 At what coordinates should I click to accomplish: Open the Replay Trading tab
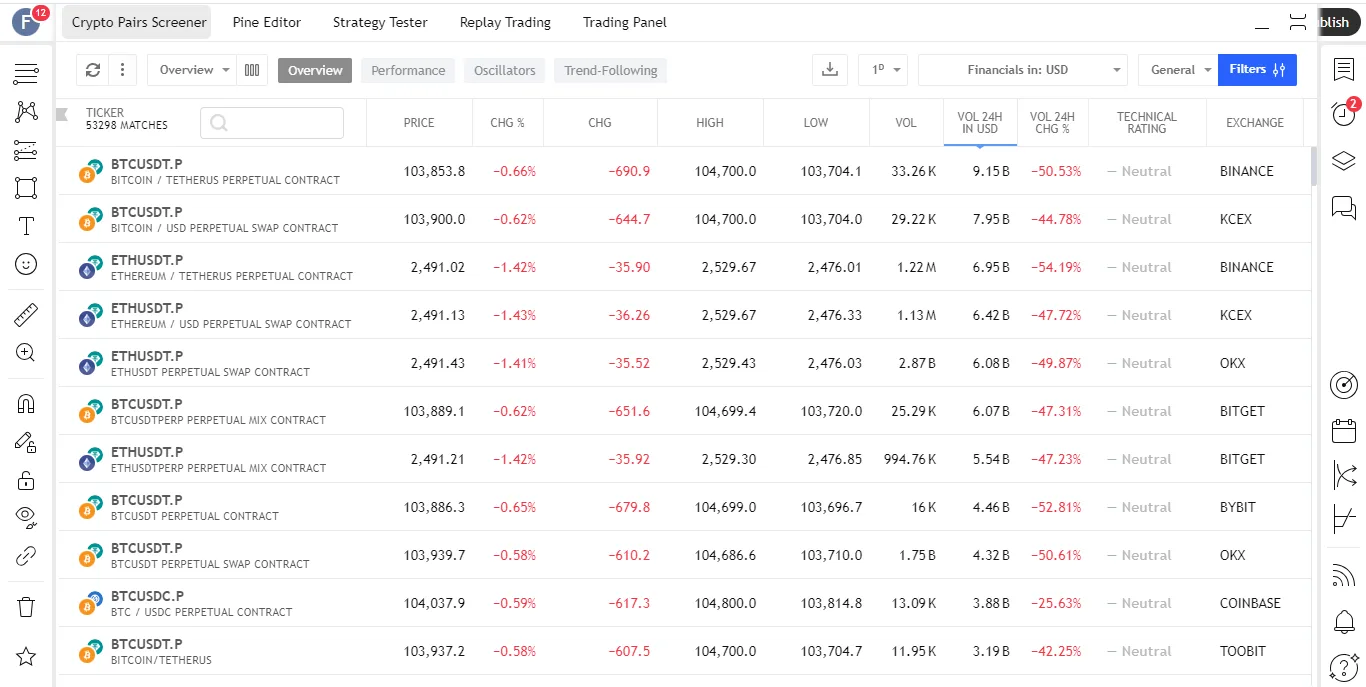point(505,22)
